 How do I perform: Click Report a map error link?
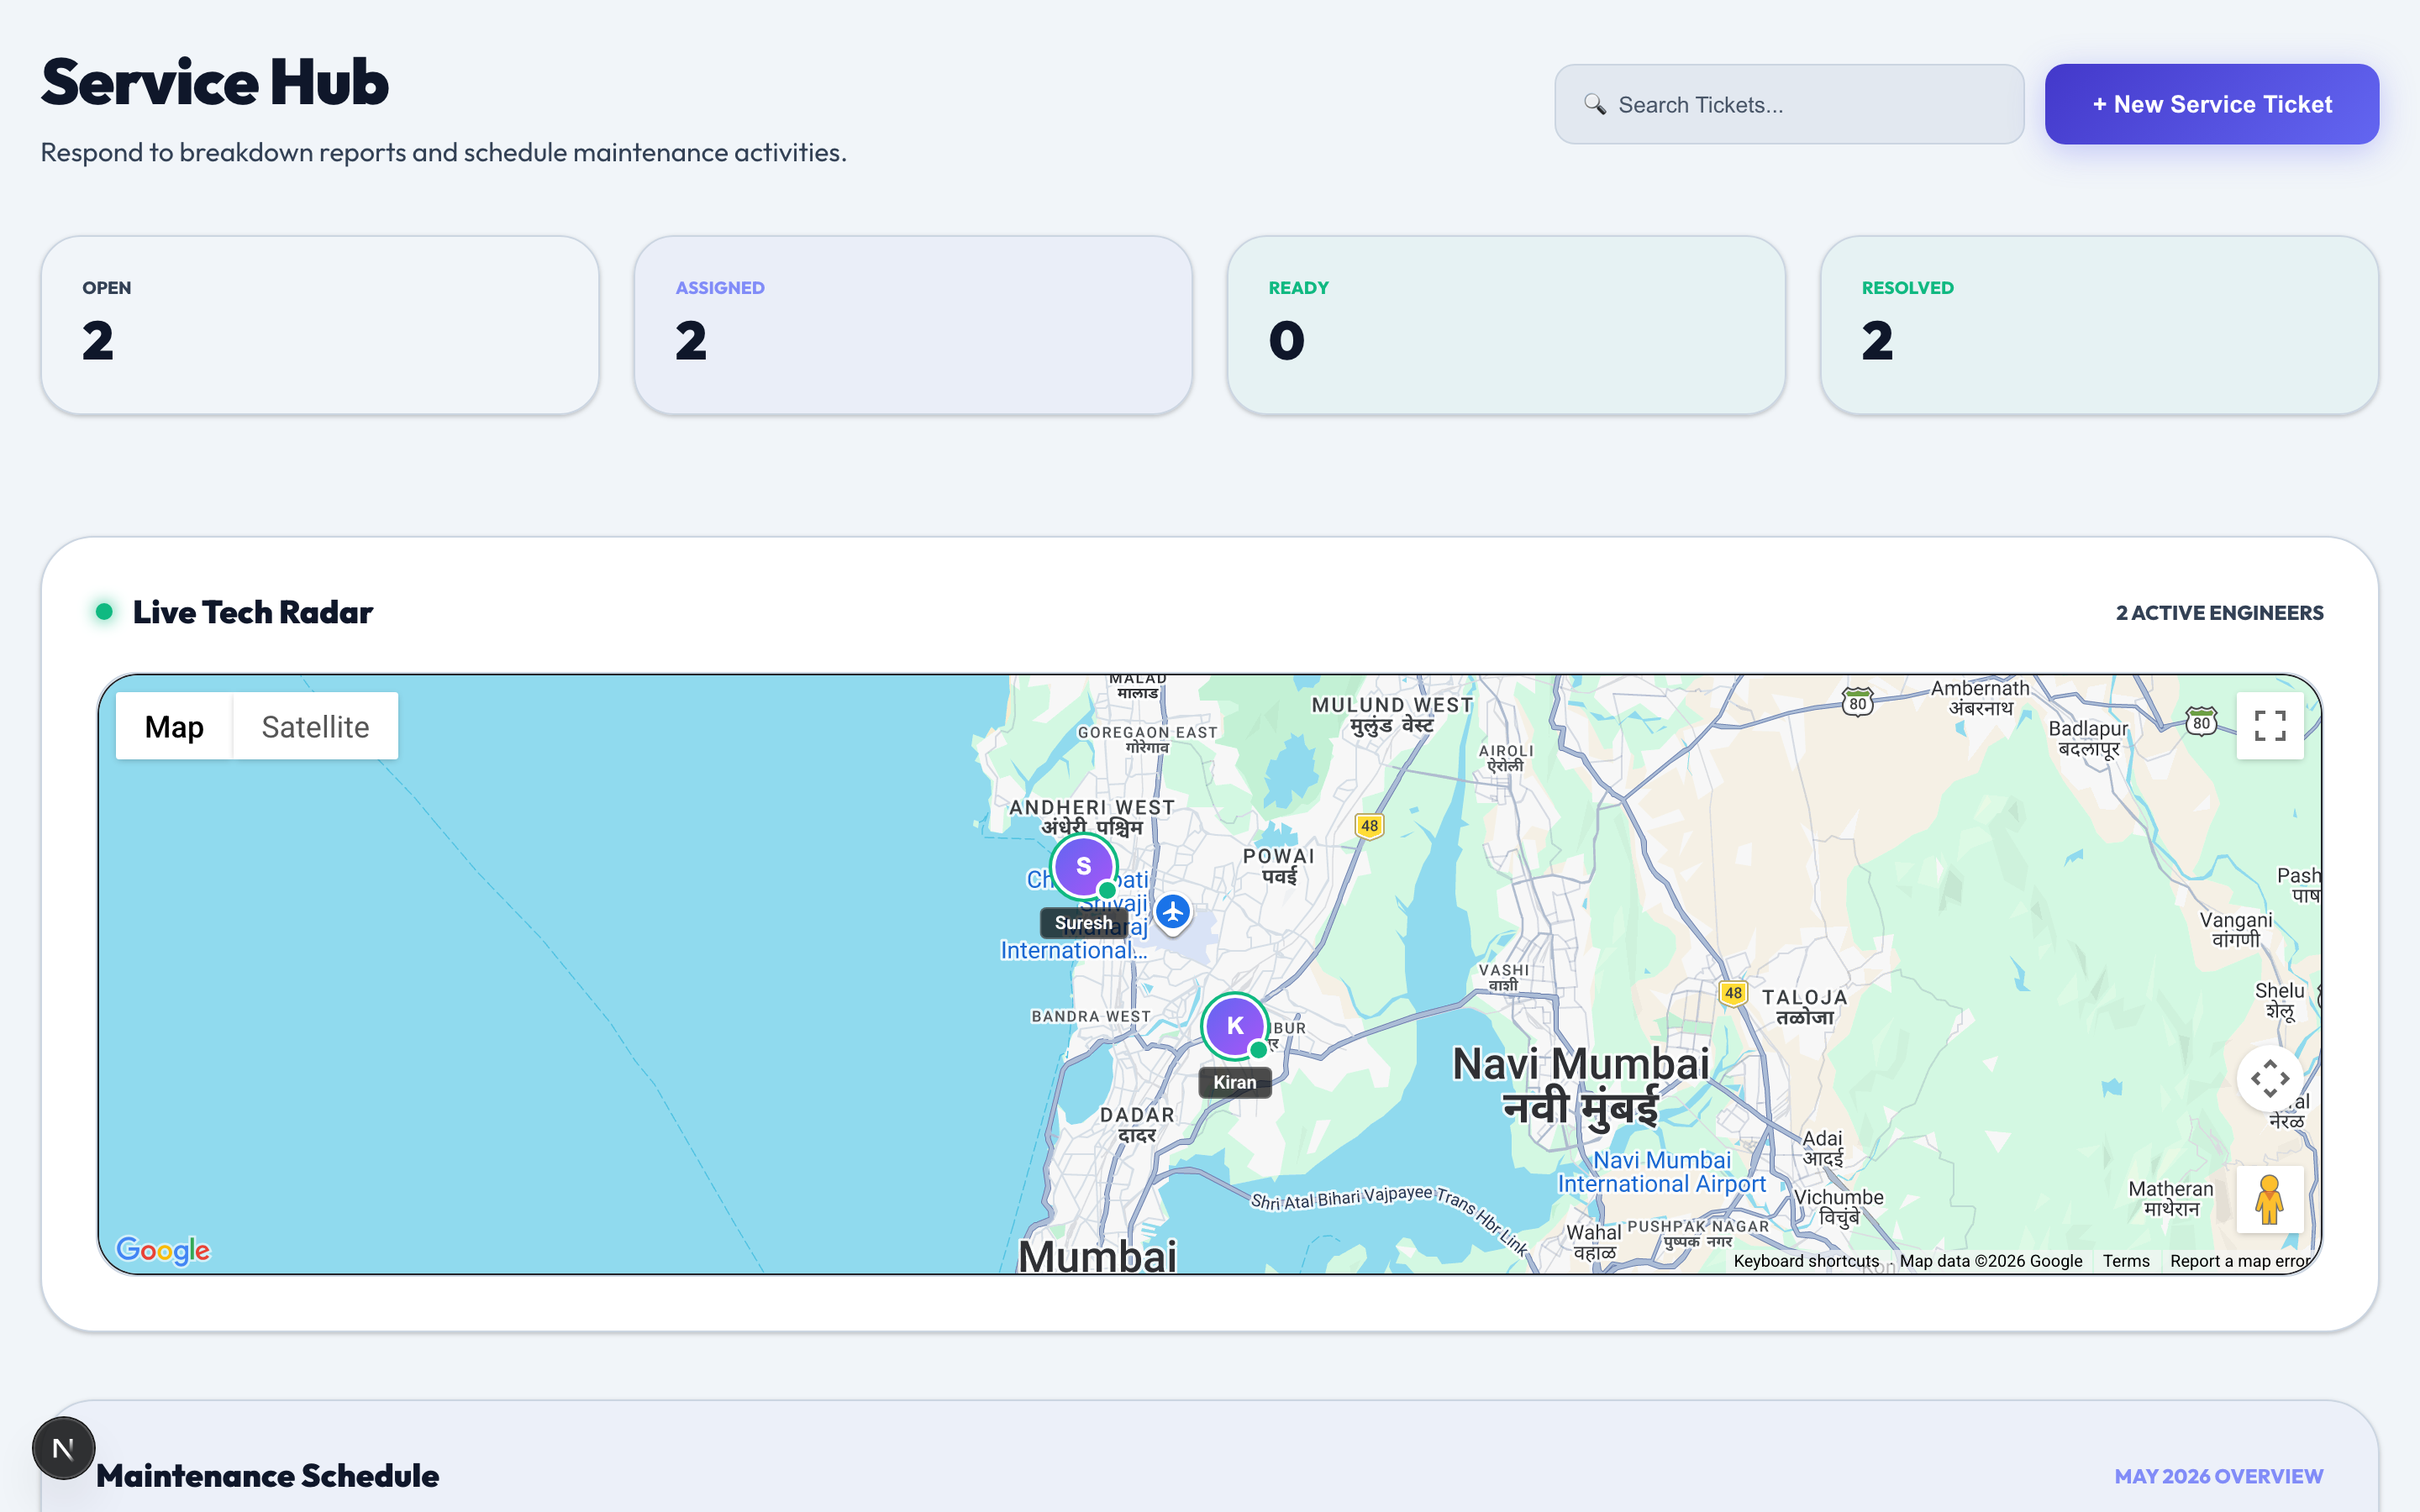(2240, 1261)
